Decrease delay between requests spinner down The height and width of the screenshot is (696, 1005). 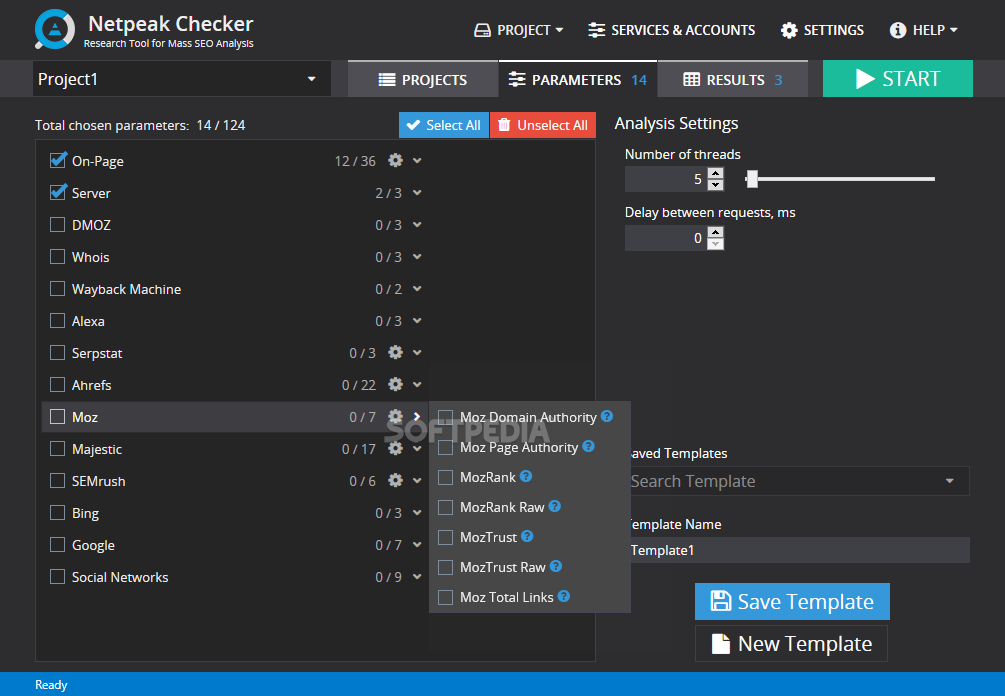coord(716,244)
